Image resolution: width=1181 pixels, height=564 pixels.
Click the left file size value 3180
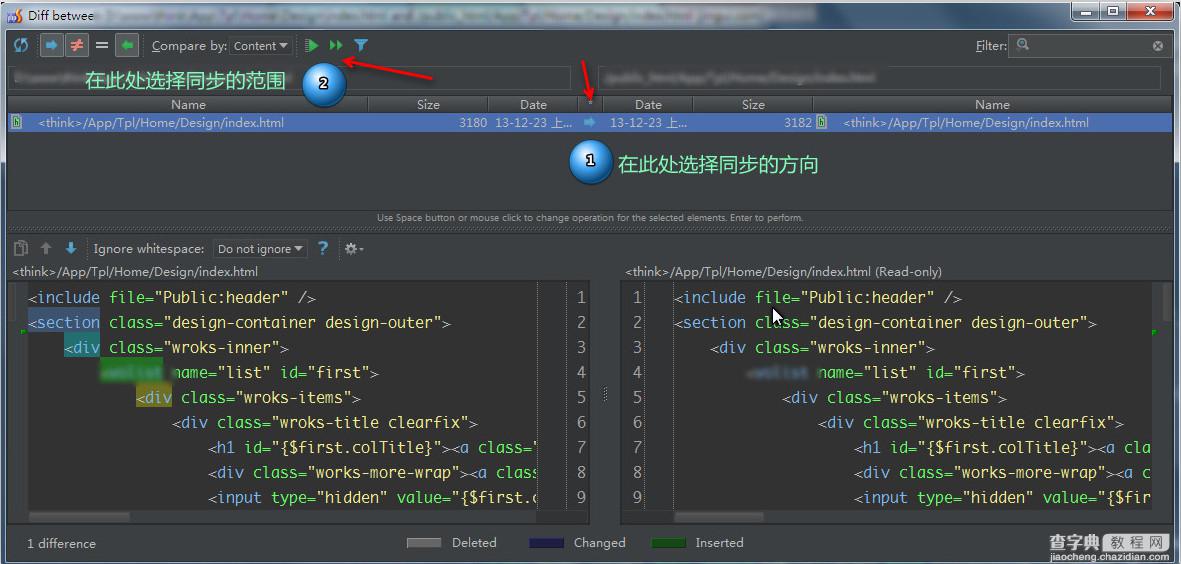tap(473, 123)
